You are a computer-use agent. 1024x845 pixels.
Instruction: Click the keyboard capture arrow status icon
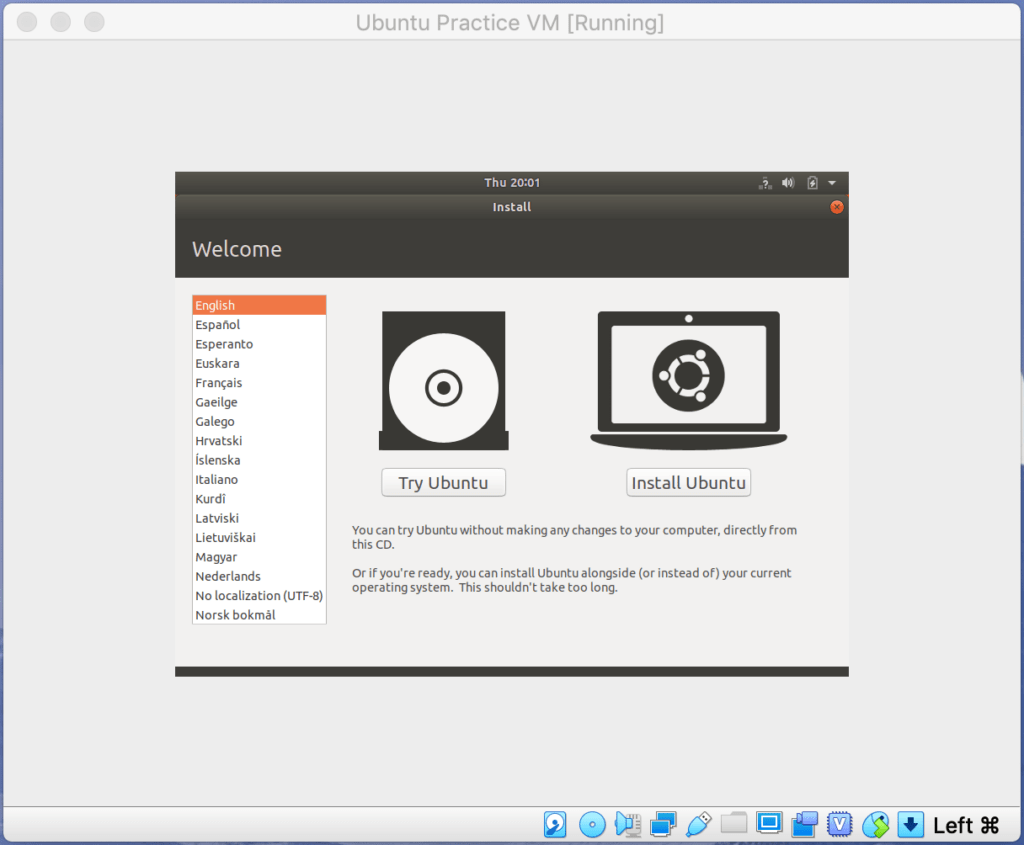[x=910, y=824]
